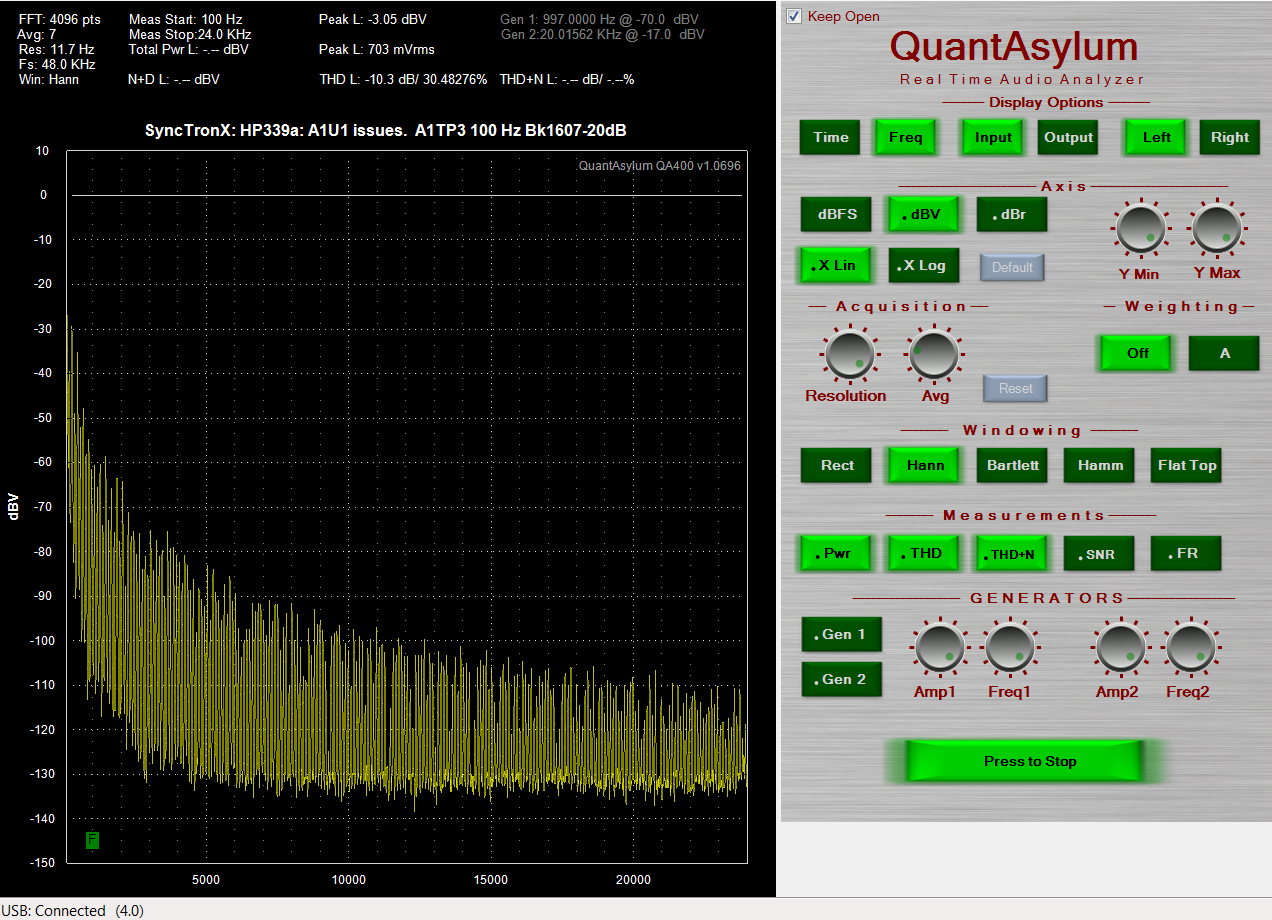Click the THD L readout value
Viewport: 1272px width, 920px height.
pos(403,79)
